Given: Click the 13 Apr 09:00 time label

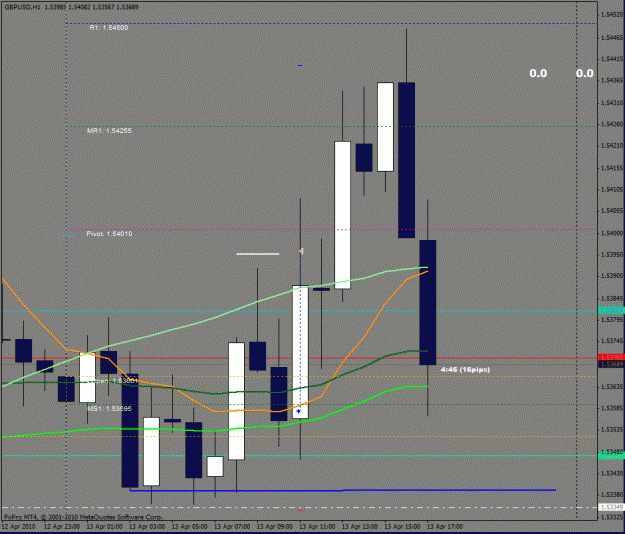Looking at the screenshot, I should click(275, 526).
